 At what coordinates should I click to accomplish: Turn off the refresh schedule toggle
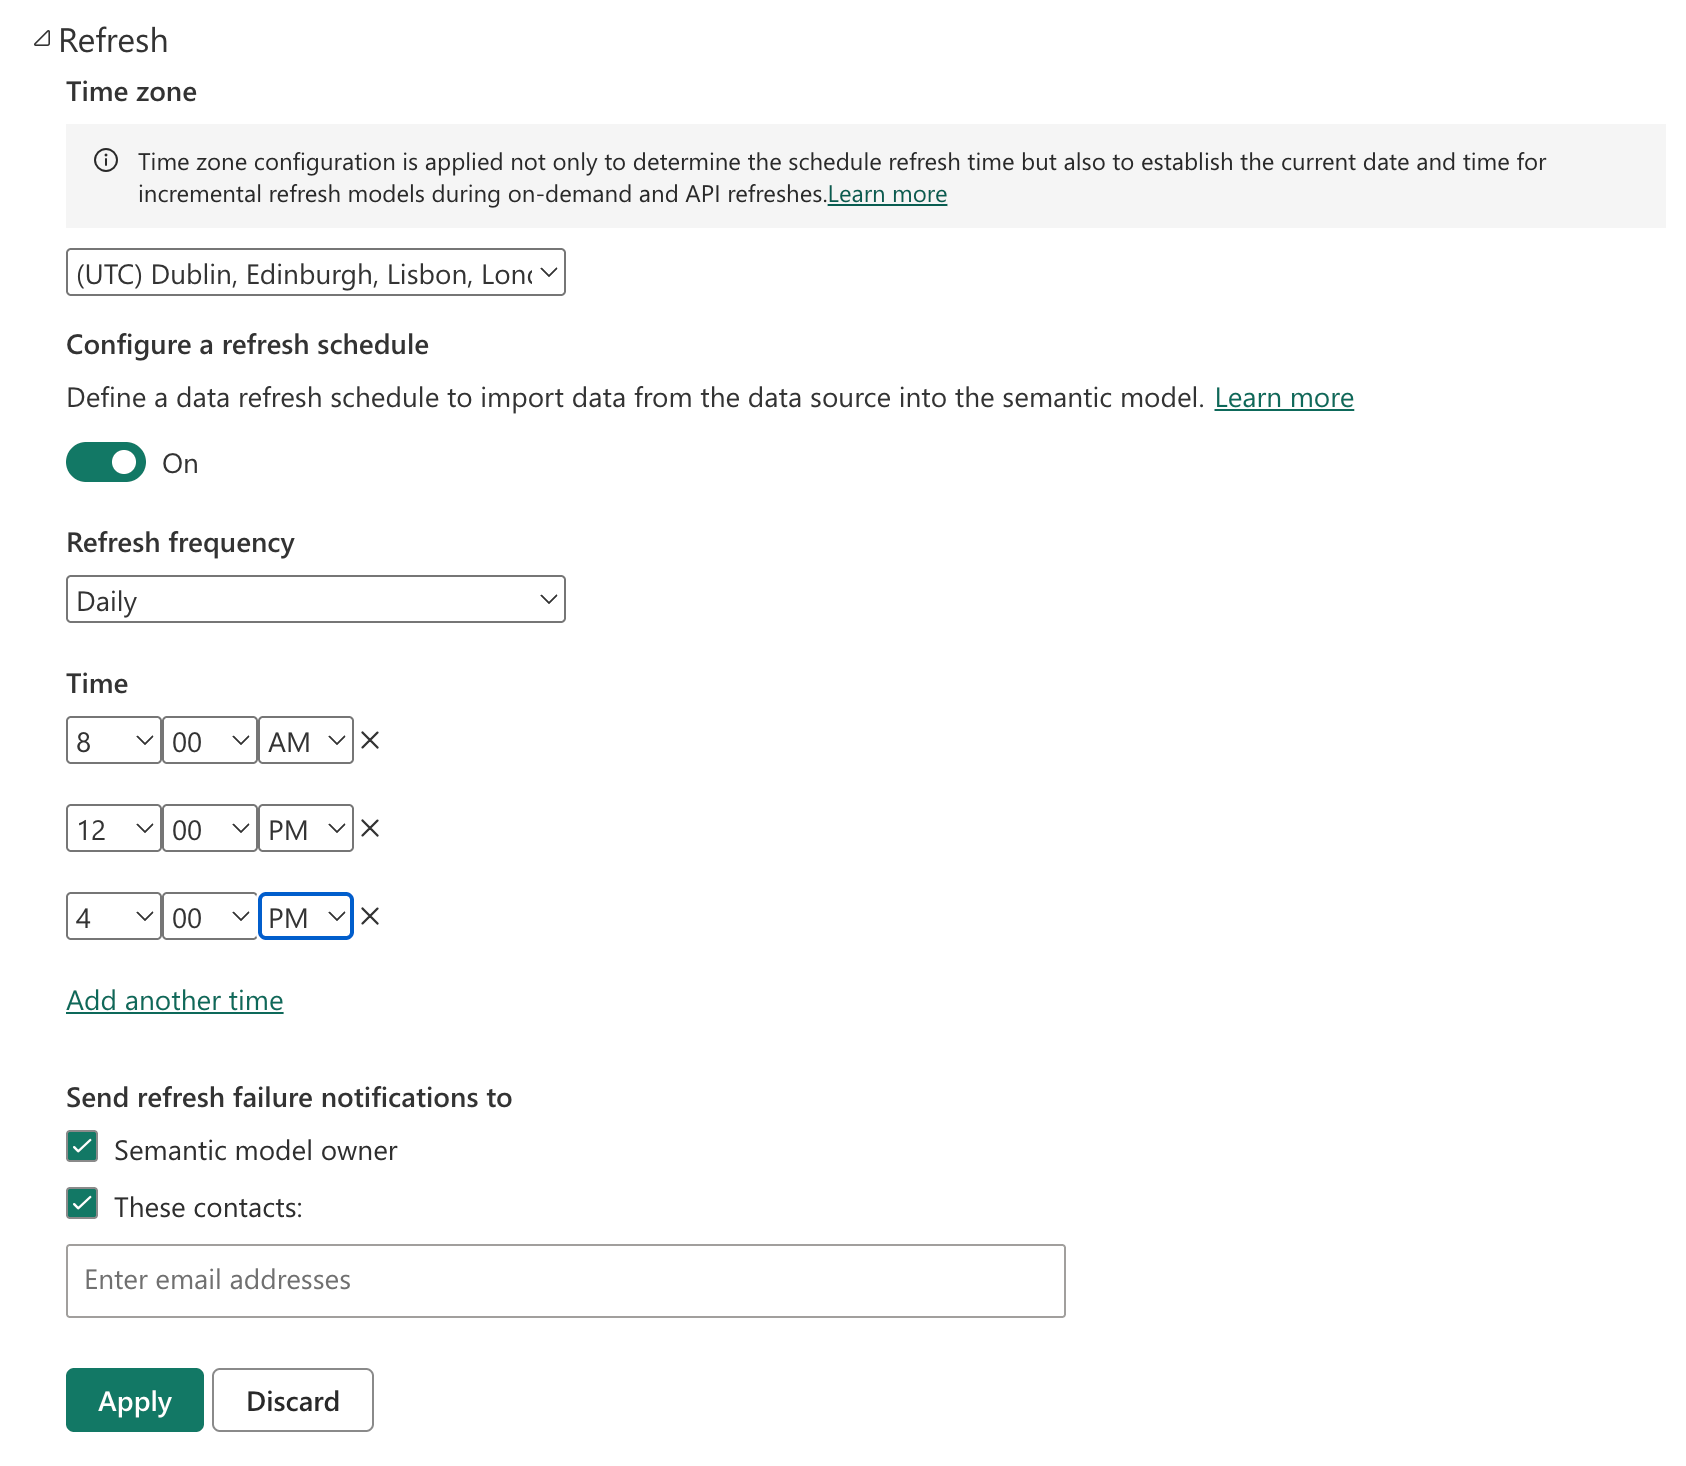(x=105, y=462)
